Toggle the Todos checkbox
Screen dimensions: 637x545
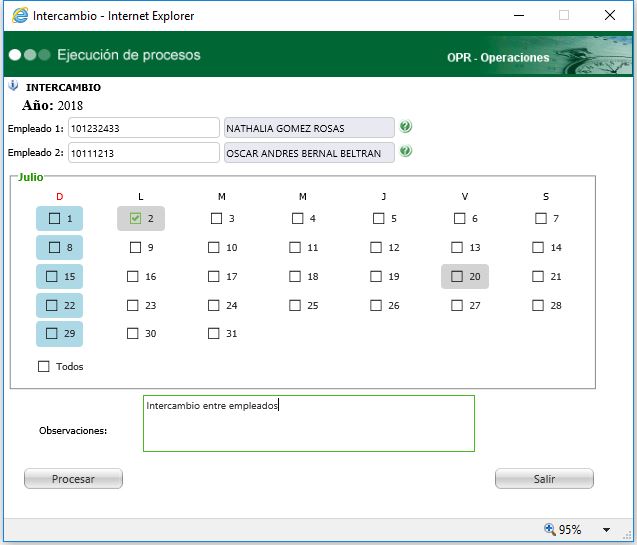pyautogui.click(x=43, y=366)
